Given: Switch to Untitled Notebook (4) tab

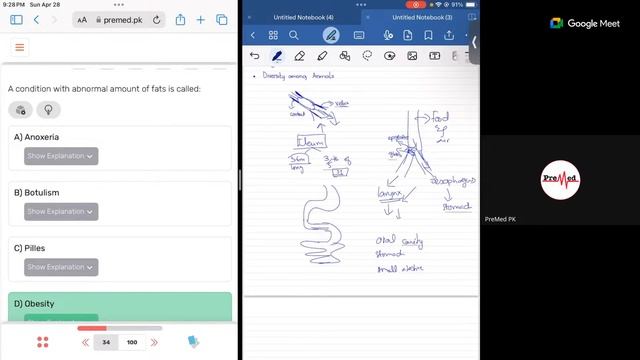Looking at the screenshot, I should pos(303,18).
